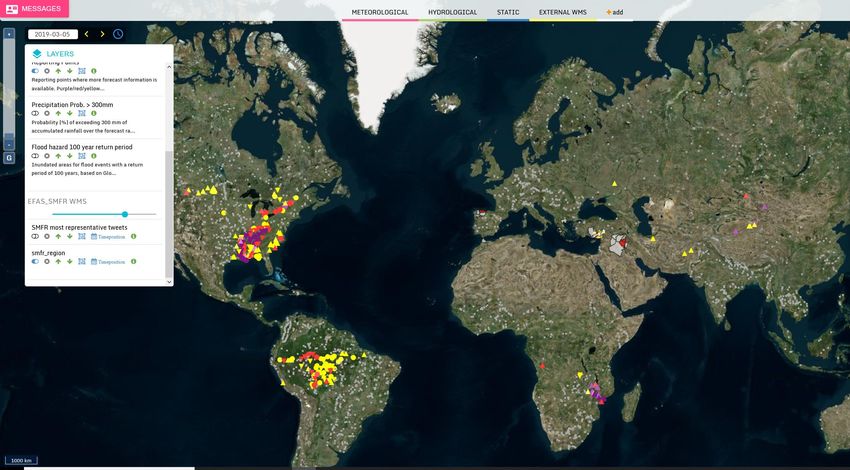Show info for Flood hazard layer

(94, 156)
